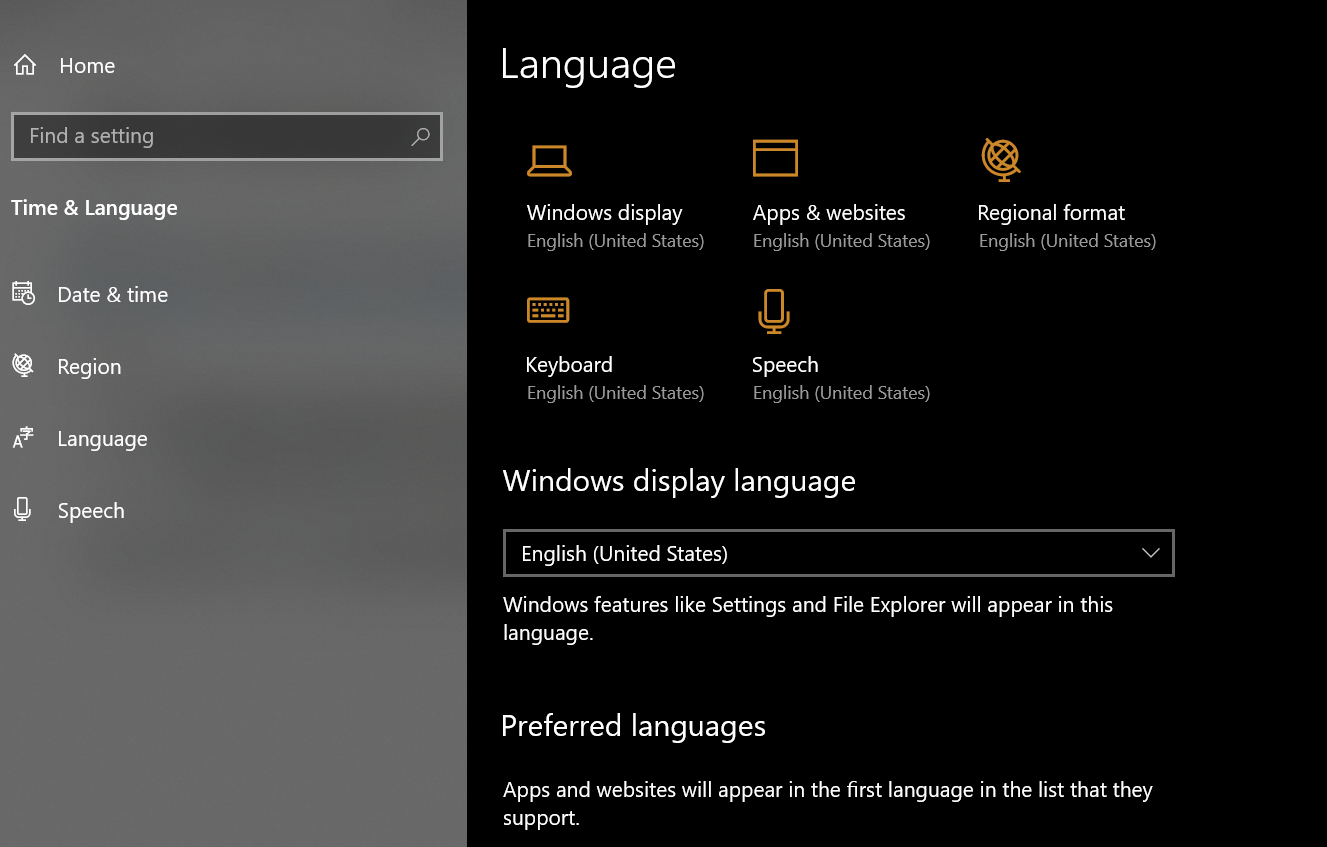The height and width of the screenshot is (847, 1327).
Task: Click the Windows display laptop icon
Action: pyautogui.click(x=549, y=160)
